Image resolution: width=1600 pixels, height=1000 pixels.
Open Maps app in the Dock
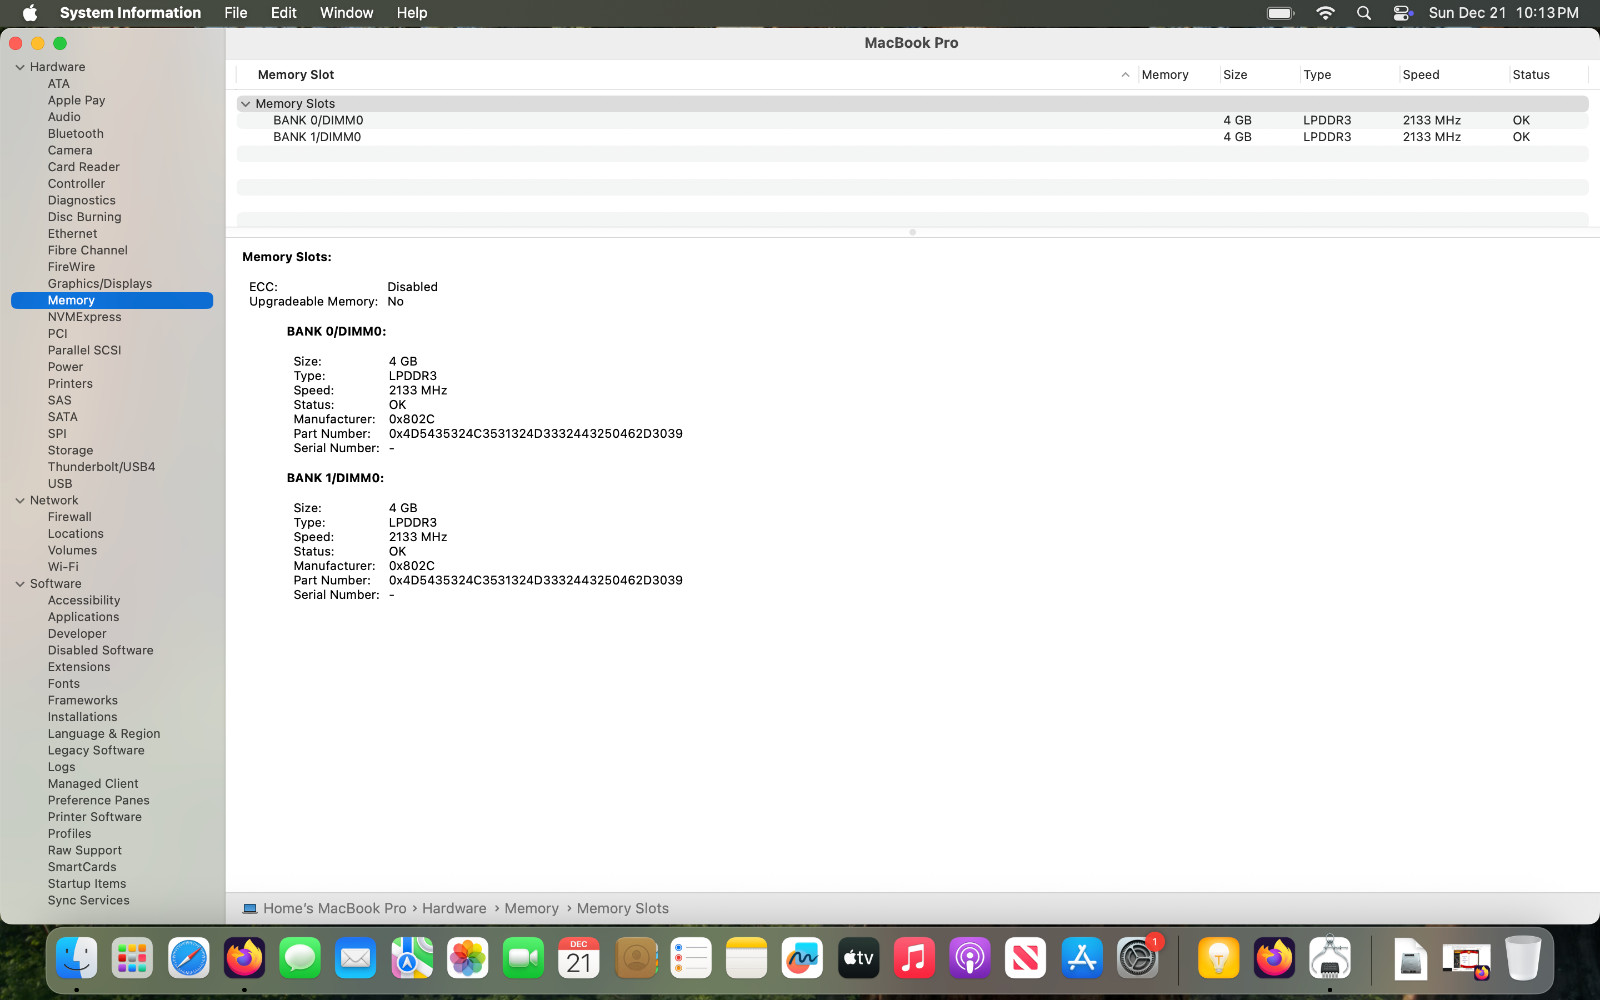[x=411, y=958]
